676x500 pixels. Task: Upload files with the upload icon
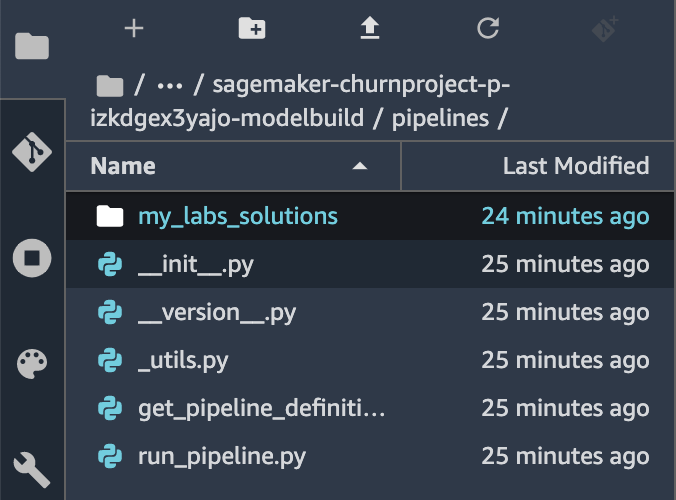(x=369, y=28)
